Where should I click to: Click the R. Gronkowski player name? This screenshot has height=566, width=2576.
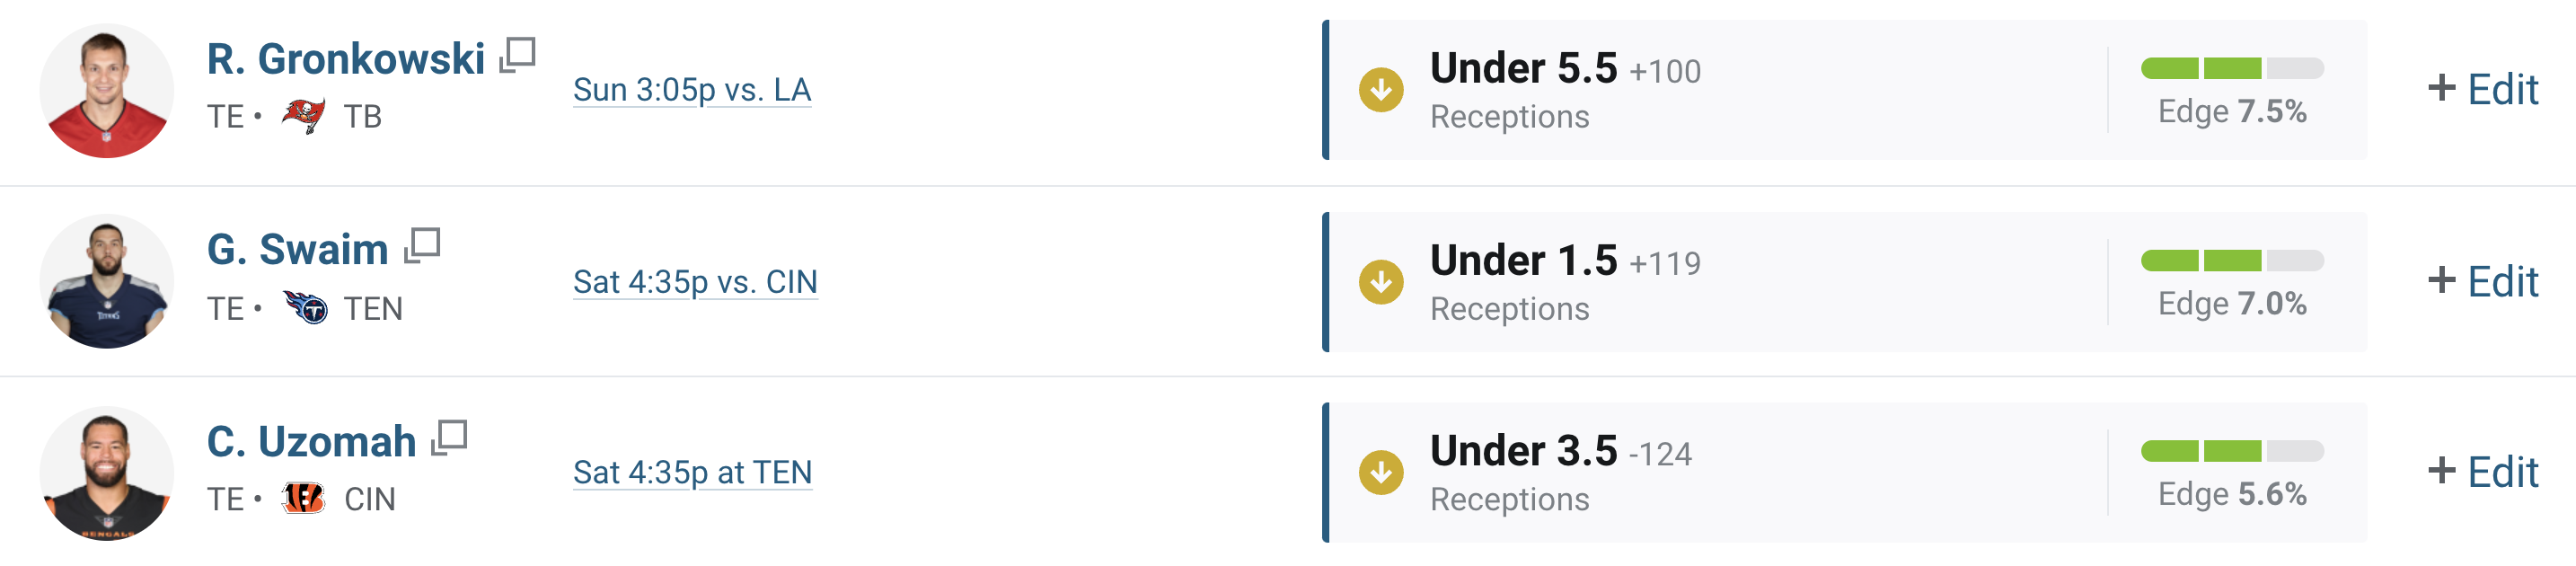(x=346, y=59)
